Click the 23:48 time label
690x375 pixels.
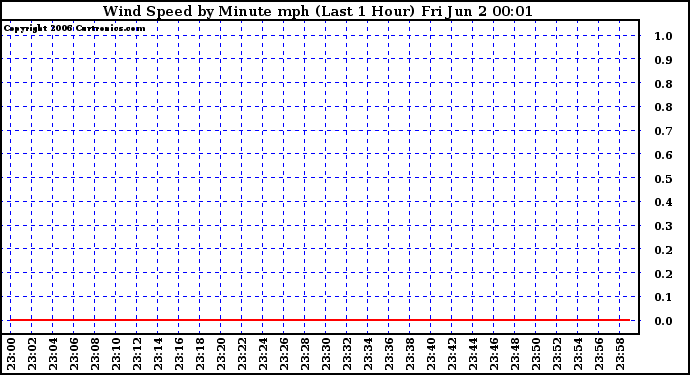click(x=515, y=354)
